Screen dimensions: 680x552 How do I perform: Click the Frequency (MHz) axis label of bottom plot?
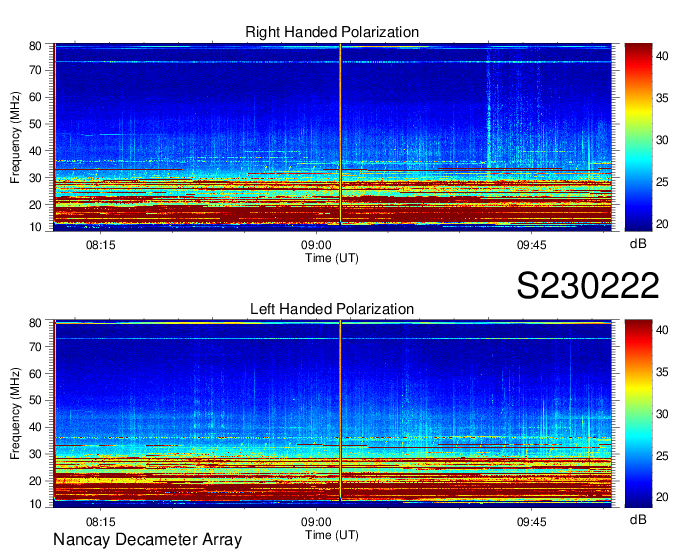click(15, 414)
